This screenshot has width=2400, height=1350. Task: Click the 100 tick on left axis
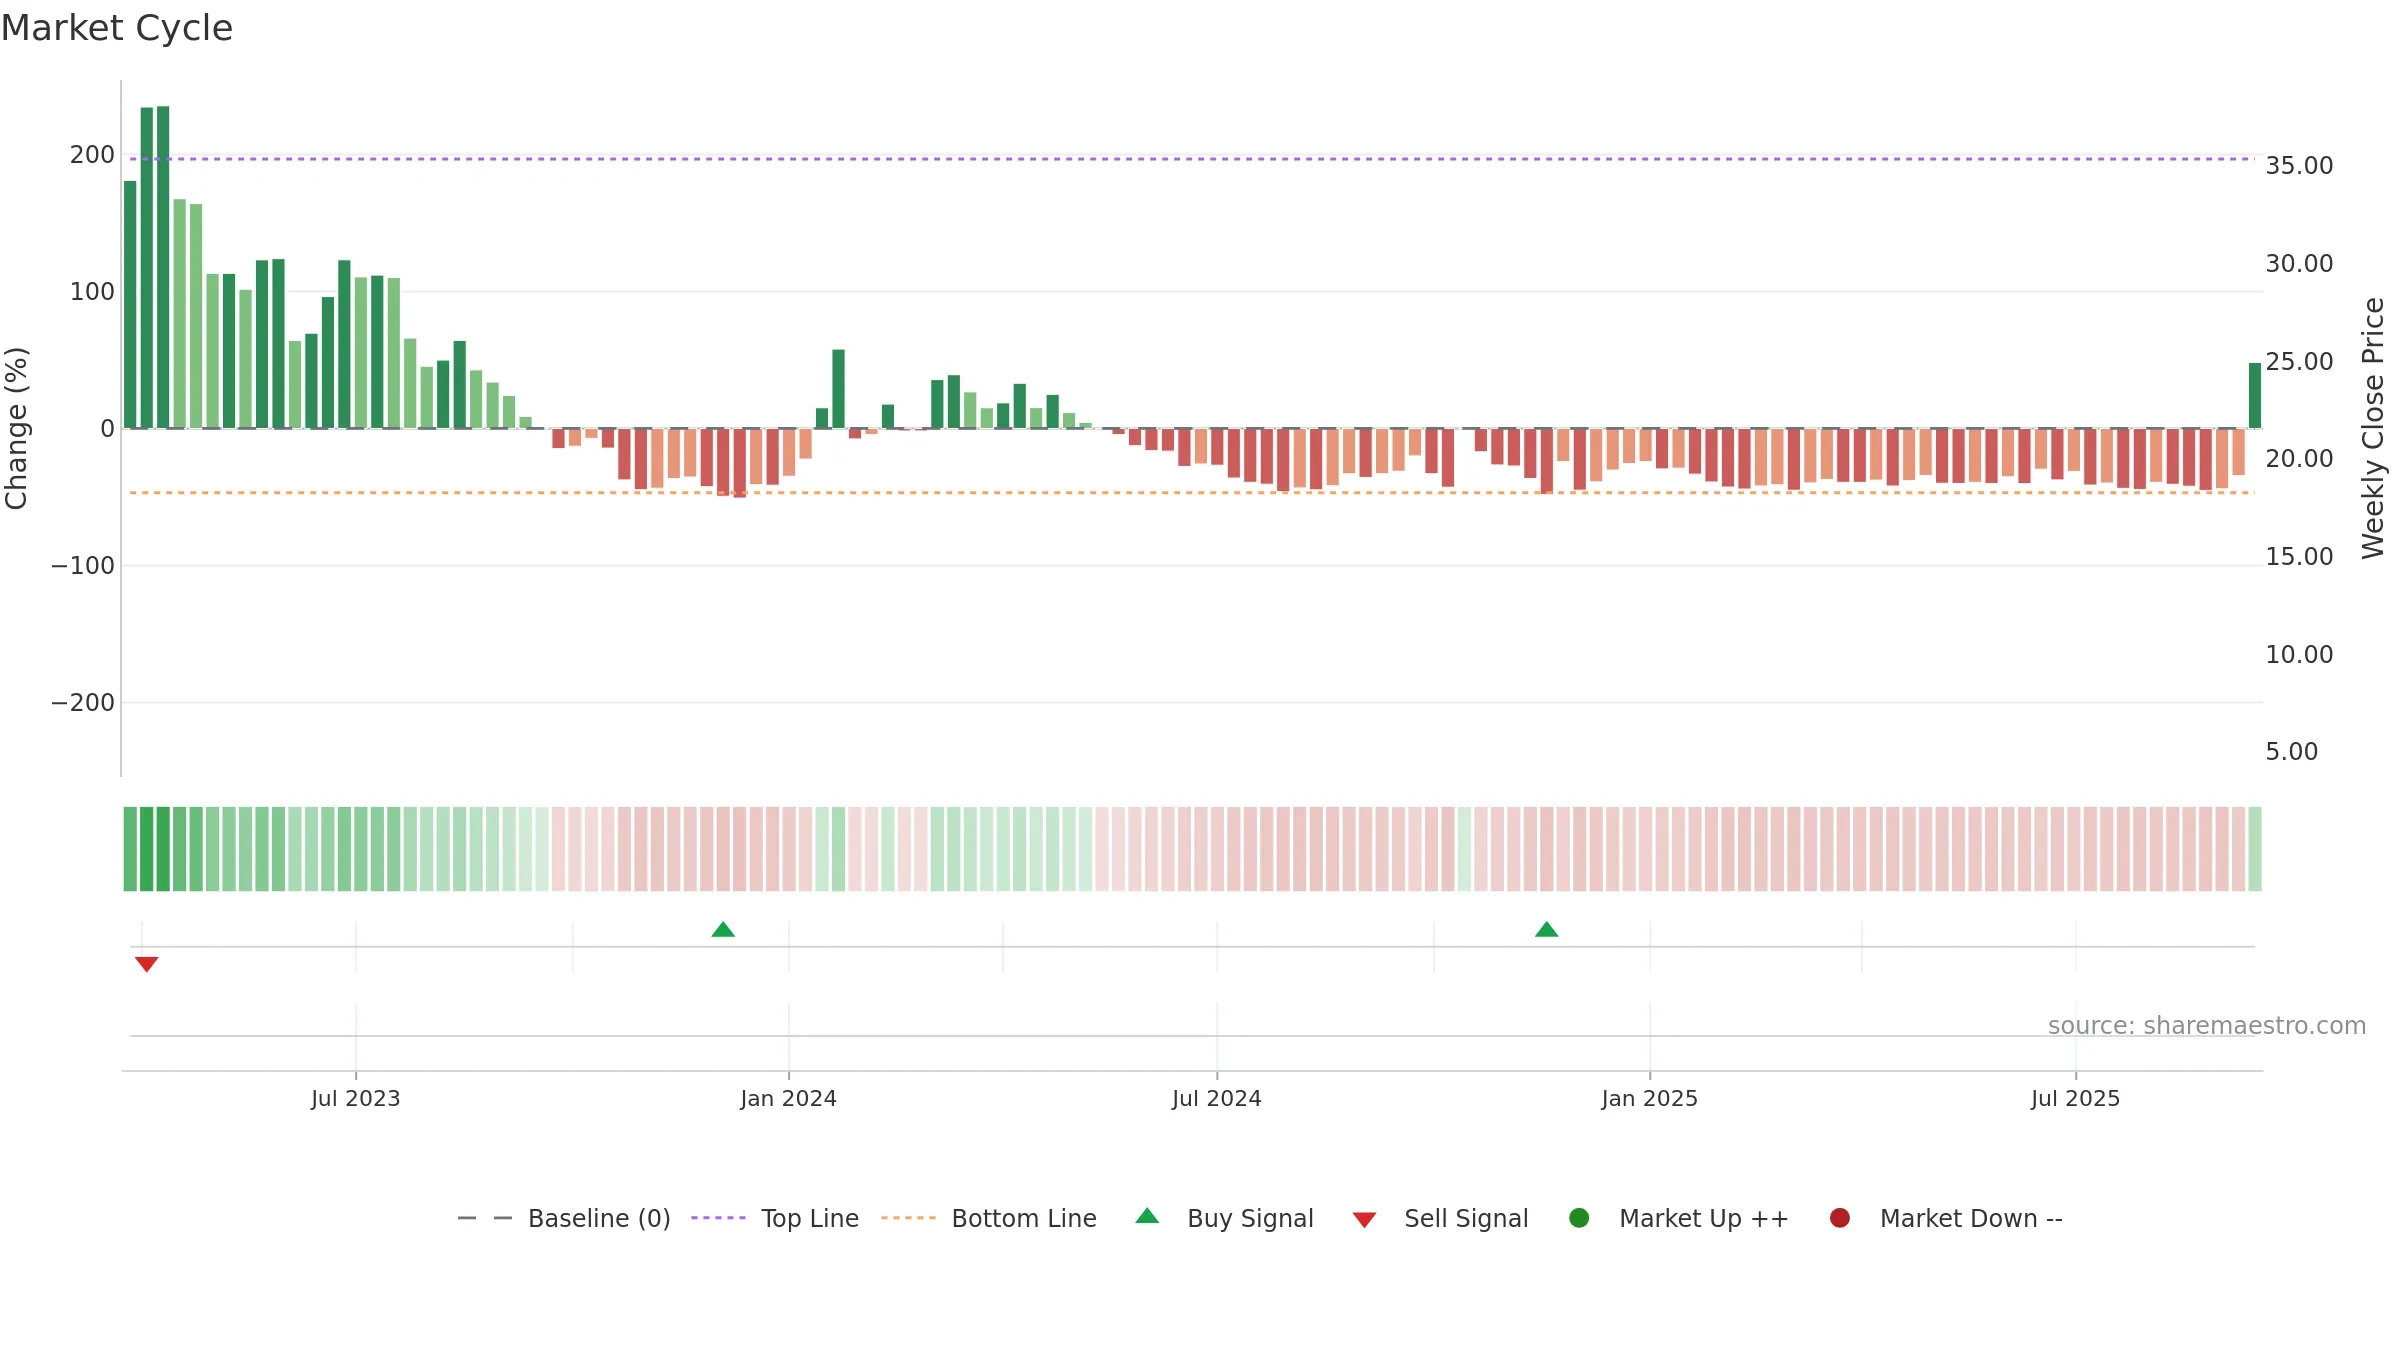click(92, 292)
